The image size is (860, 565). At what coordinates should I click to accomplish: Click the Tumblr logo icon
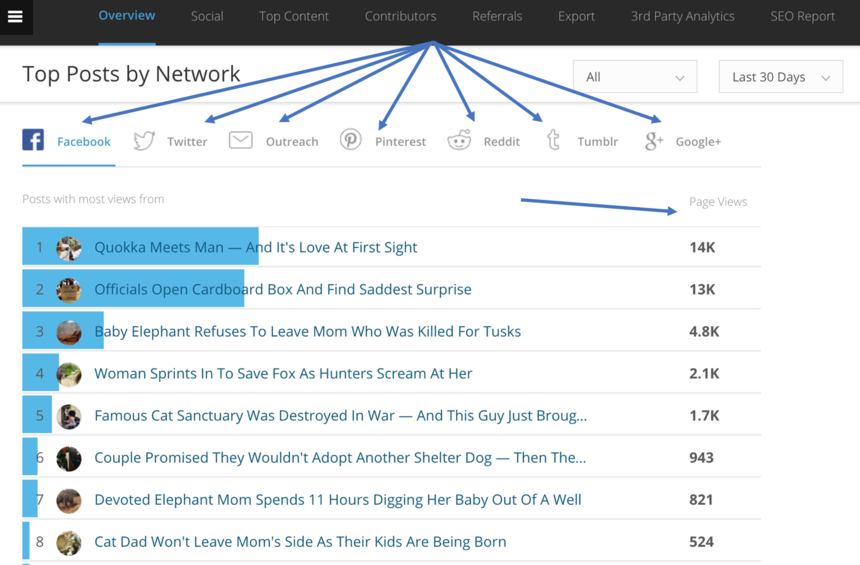click(x=553, y=140)
